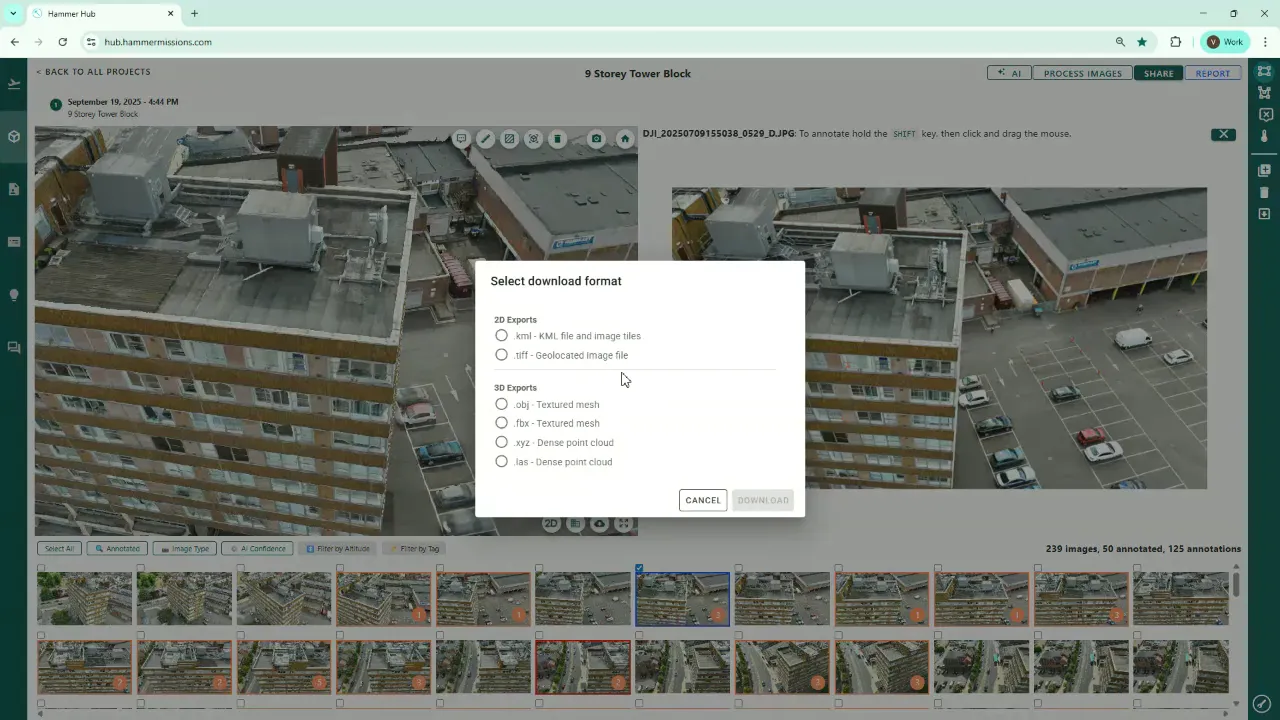
Task: Toggle the 2D view button
Action: 551,523
